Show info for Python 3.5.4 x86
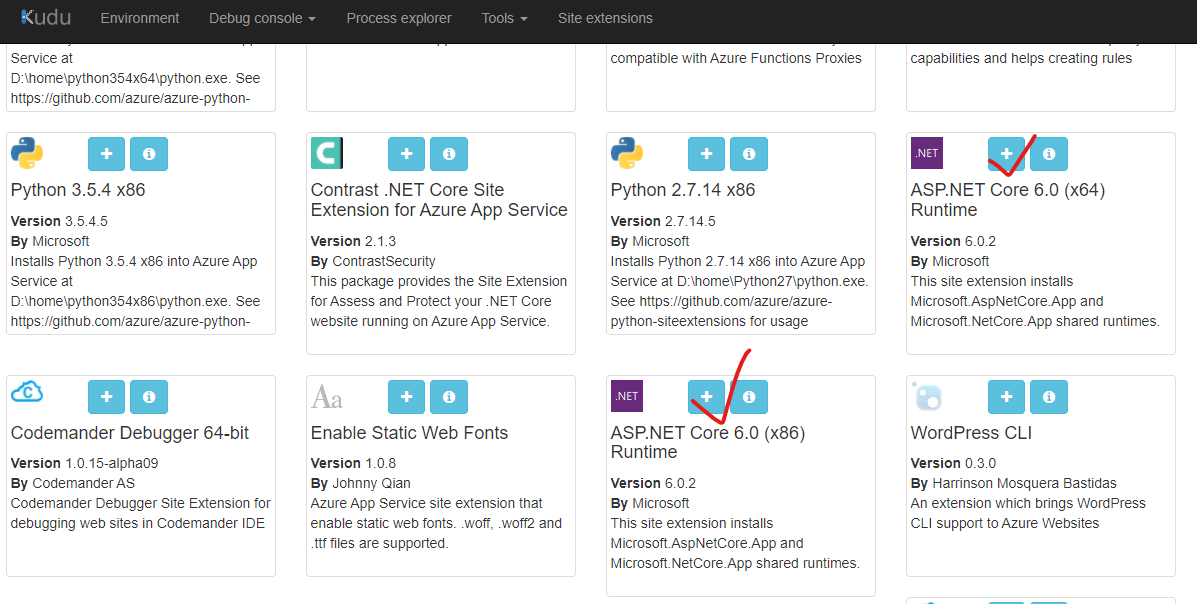1197x604 pixels. (149, 153)
